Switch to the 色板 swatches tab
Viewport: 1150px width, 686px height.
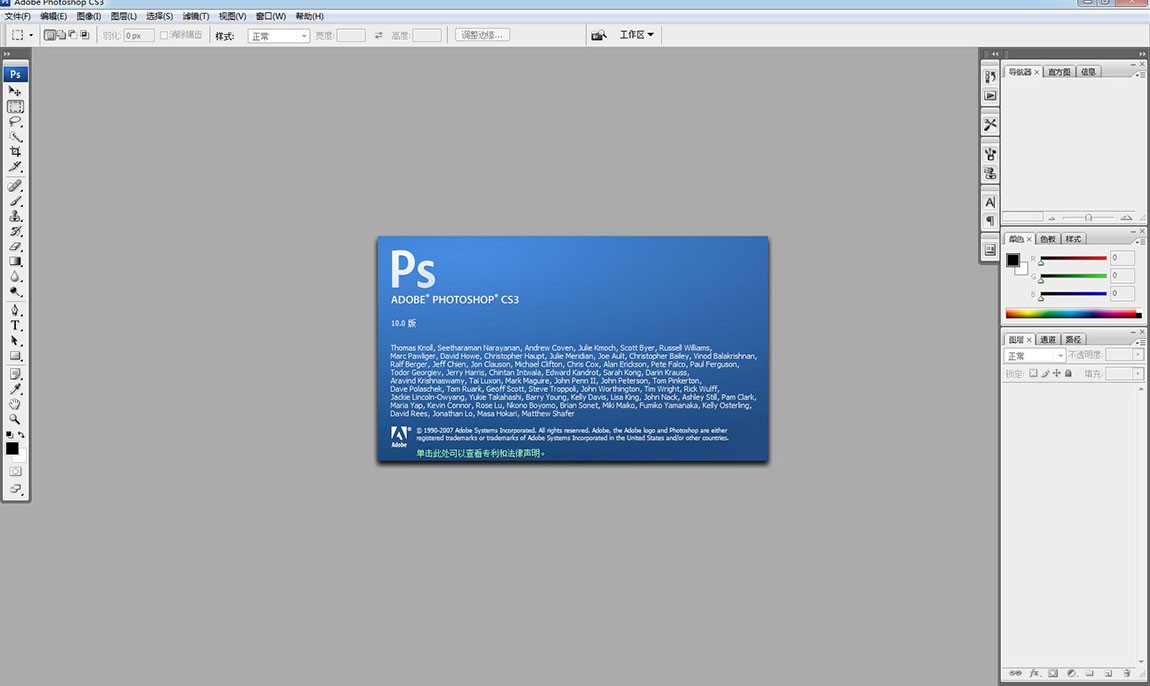[x=1047, y=238]
